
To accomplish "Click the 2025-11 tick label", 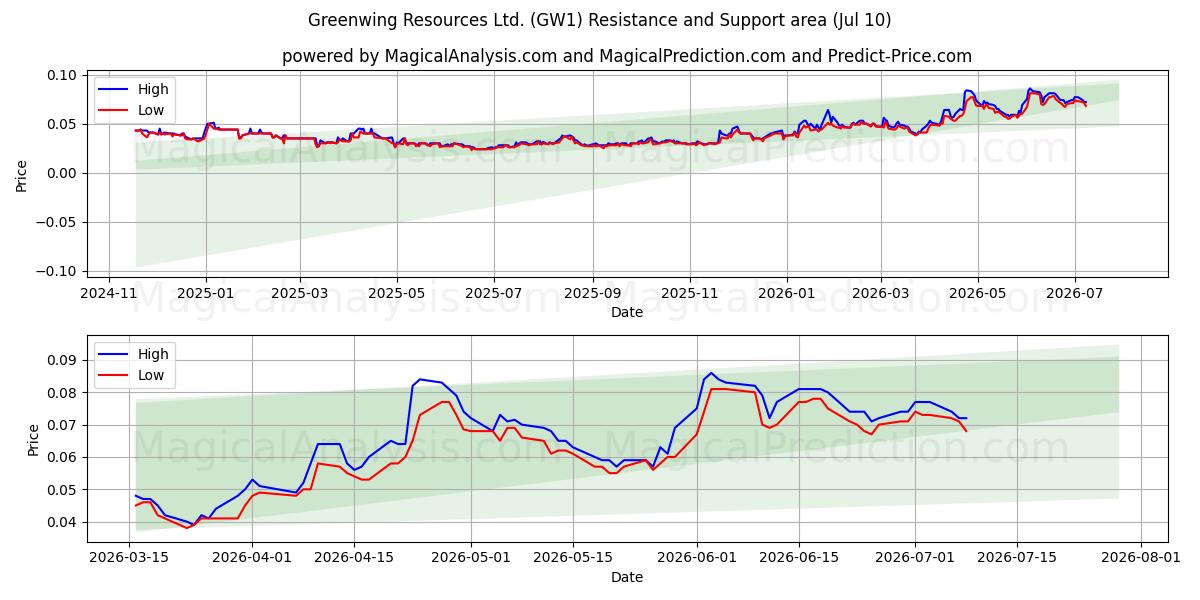I will click(689, 293).
